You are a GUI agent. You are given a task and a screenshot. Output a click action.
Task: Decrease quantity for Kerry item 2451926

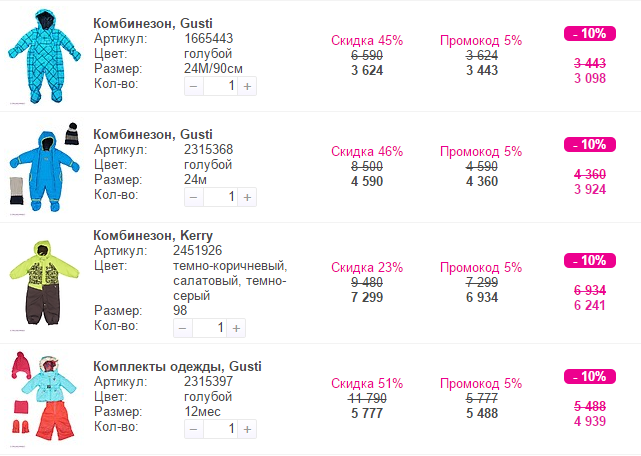pos(183,328)
